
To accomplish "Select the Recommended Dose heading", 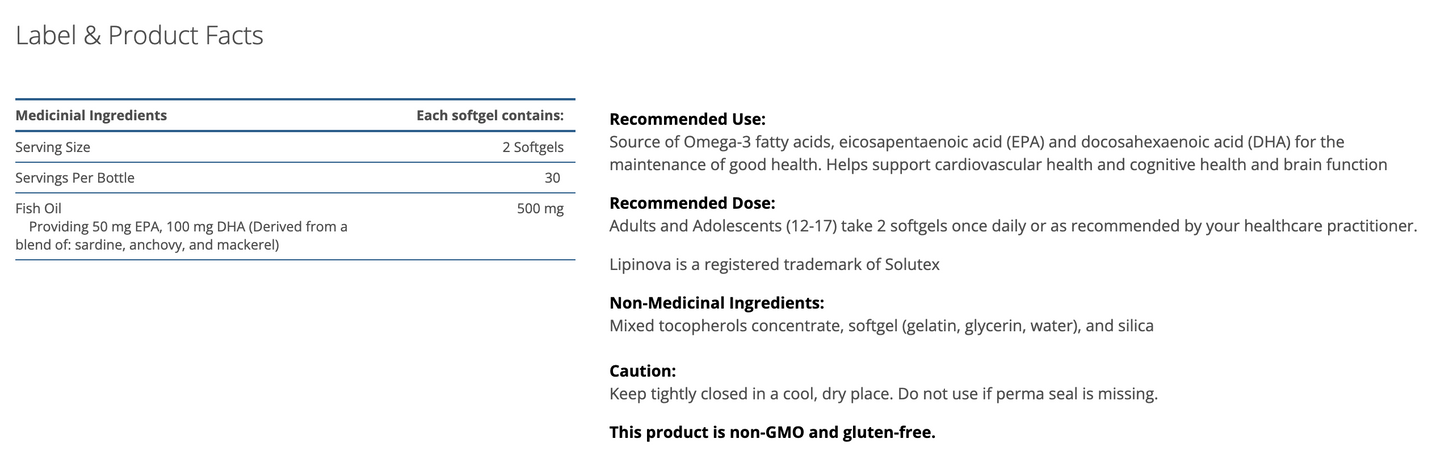I will tap(692, 203).
